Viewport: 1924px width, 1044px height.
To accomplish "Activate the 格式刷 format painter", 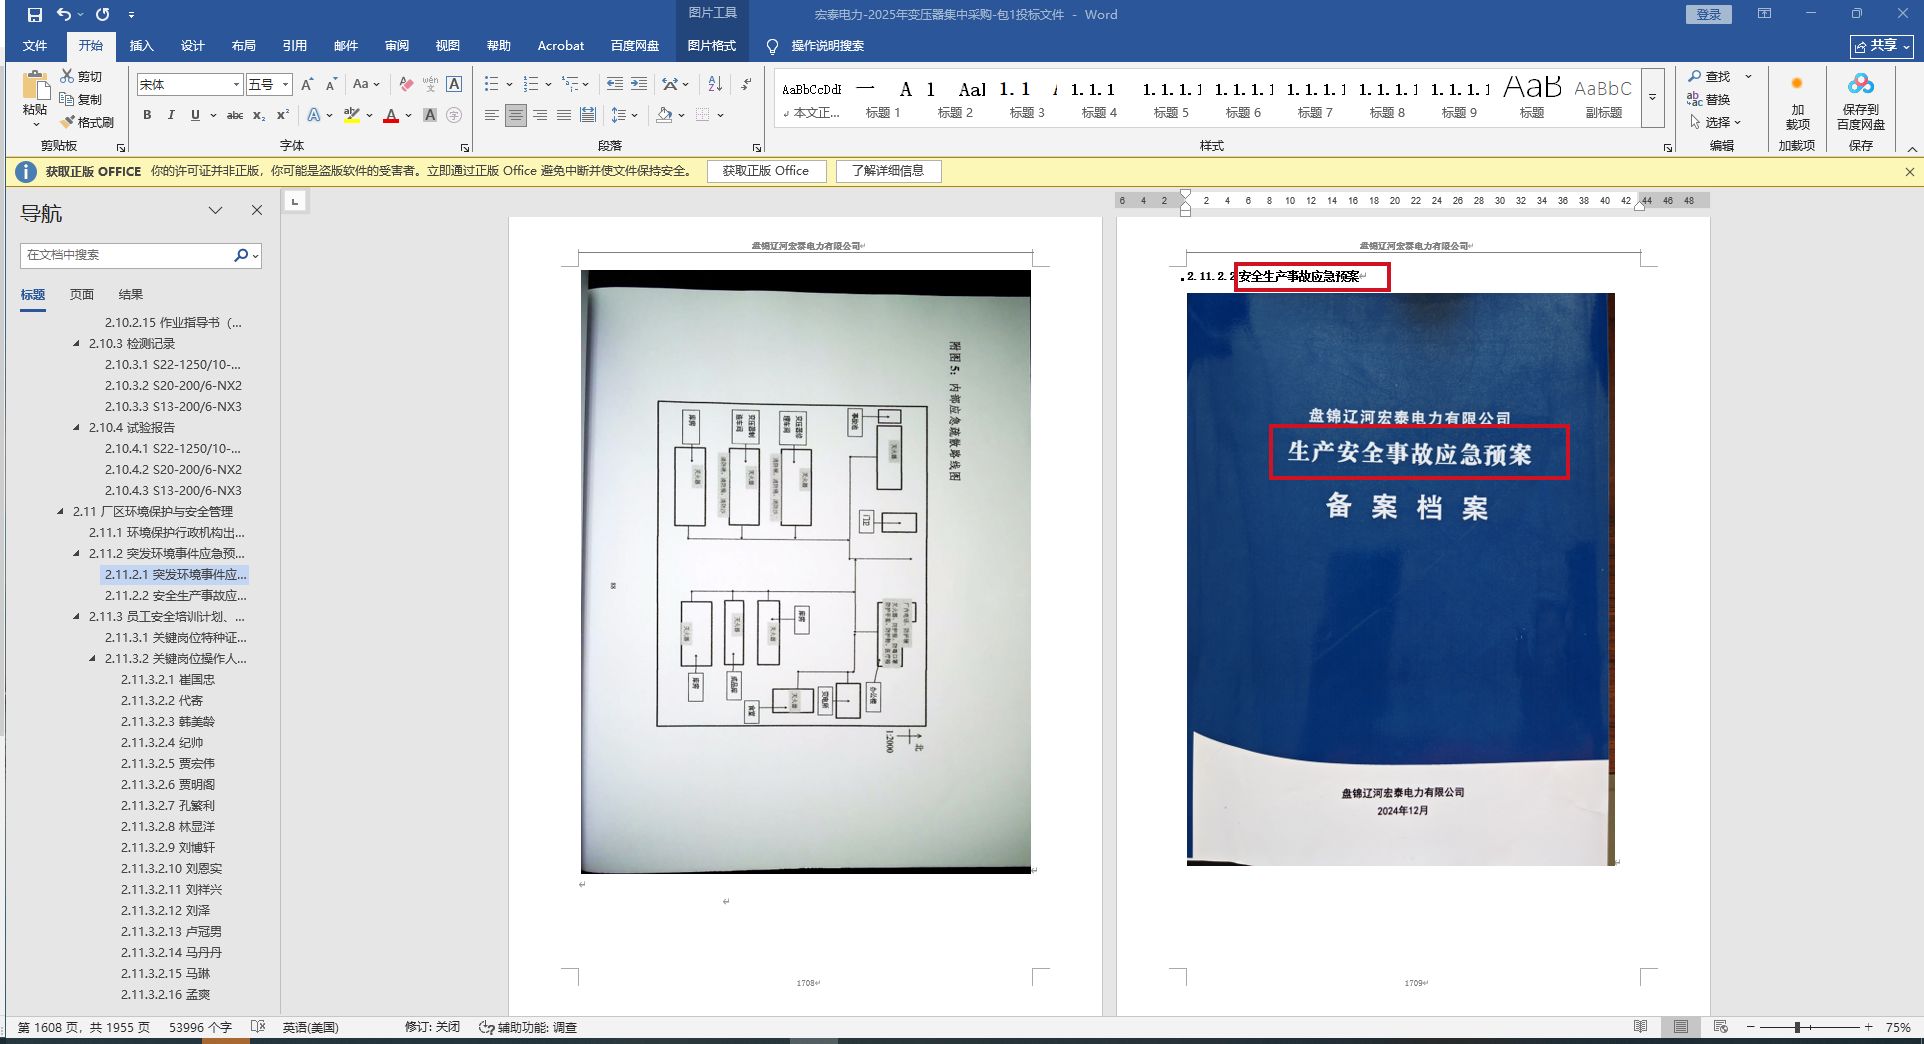I will click(x=87, y=122).
